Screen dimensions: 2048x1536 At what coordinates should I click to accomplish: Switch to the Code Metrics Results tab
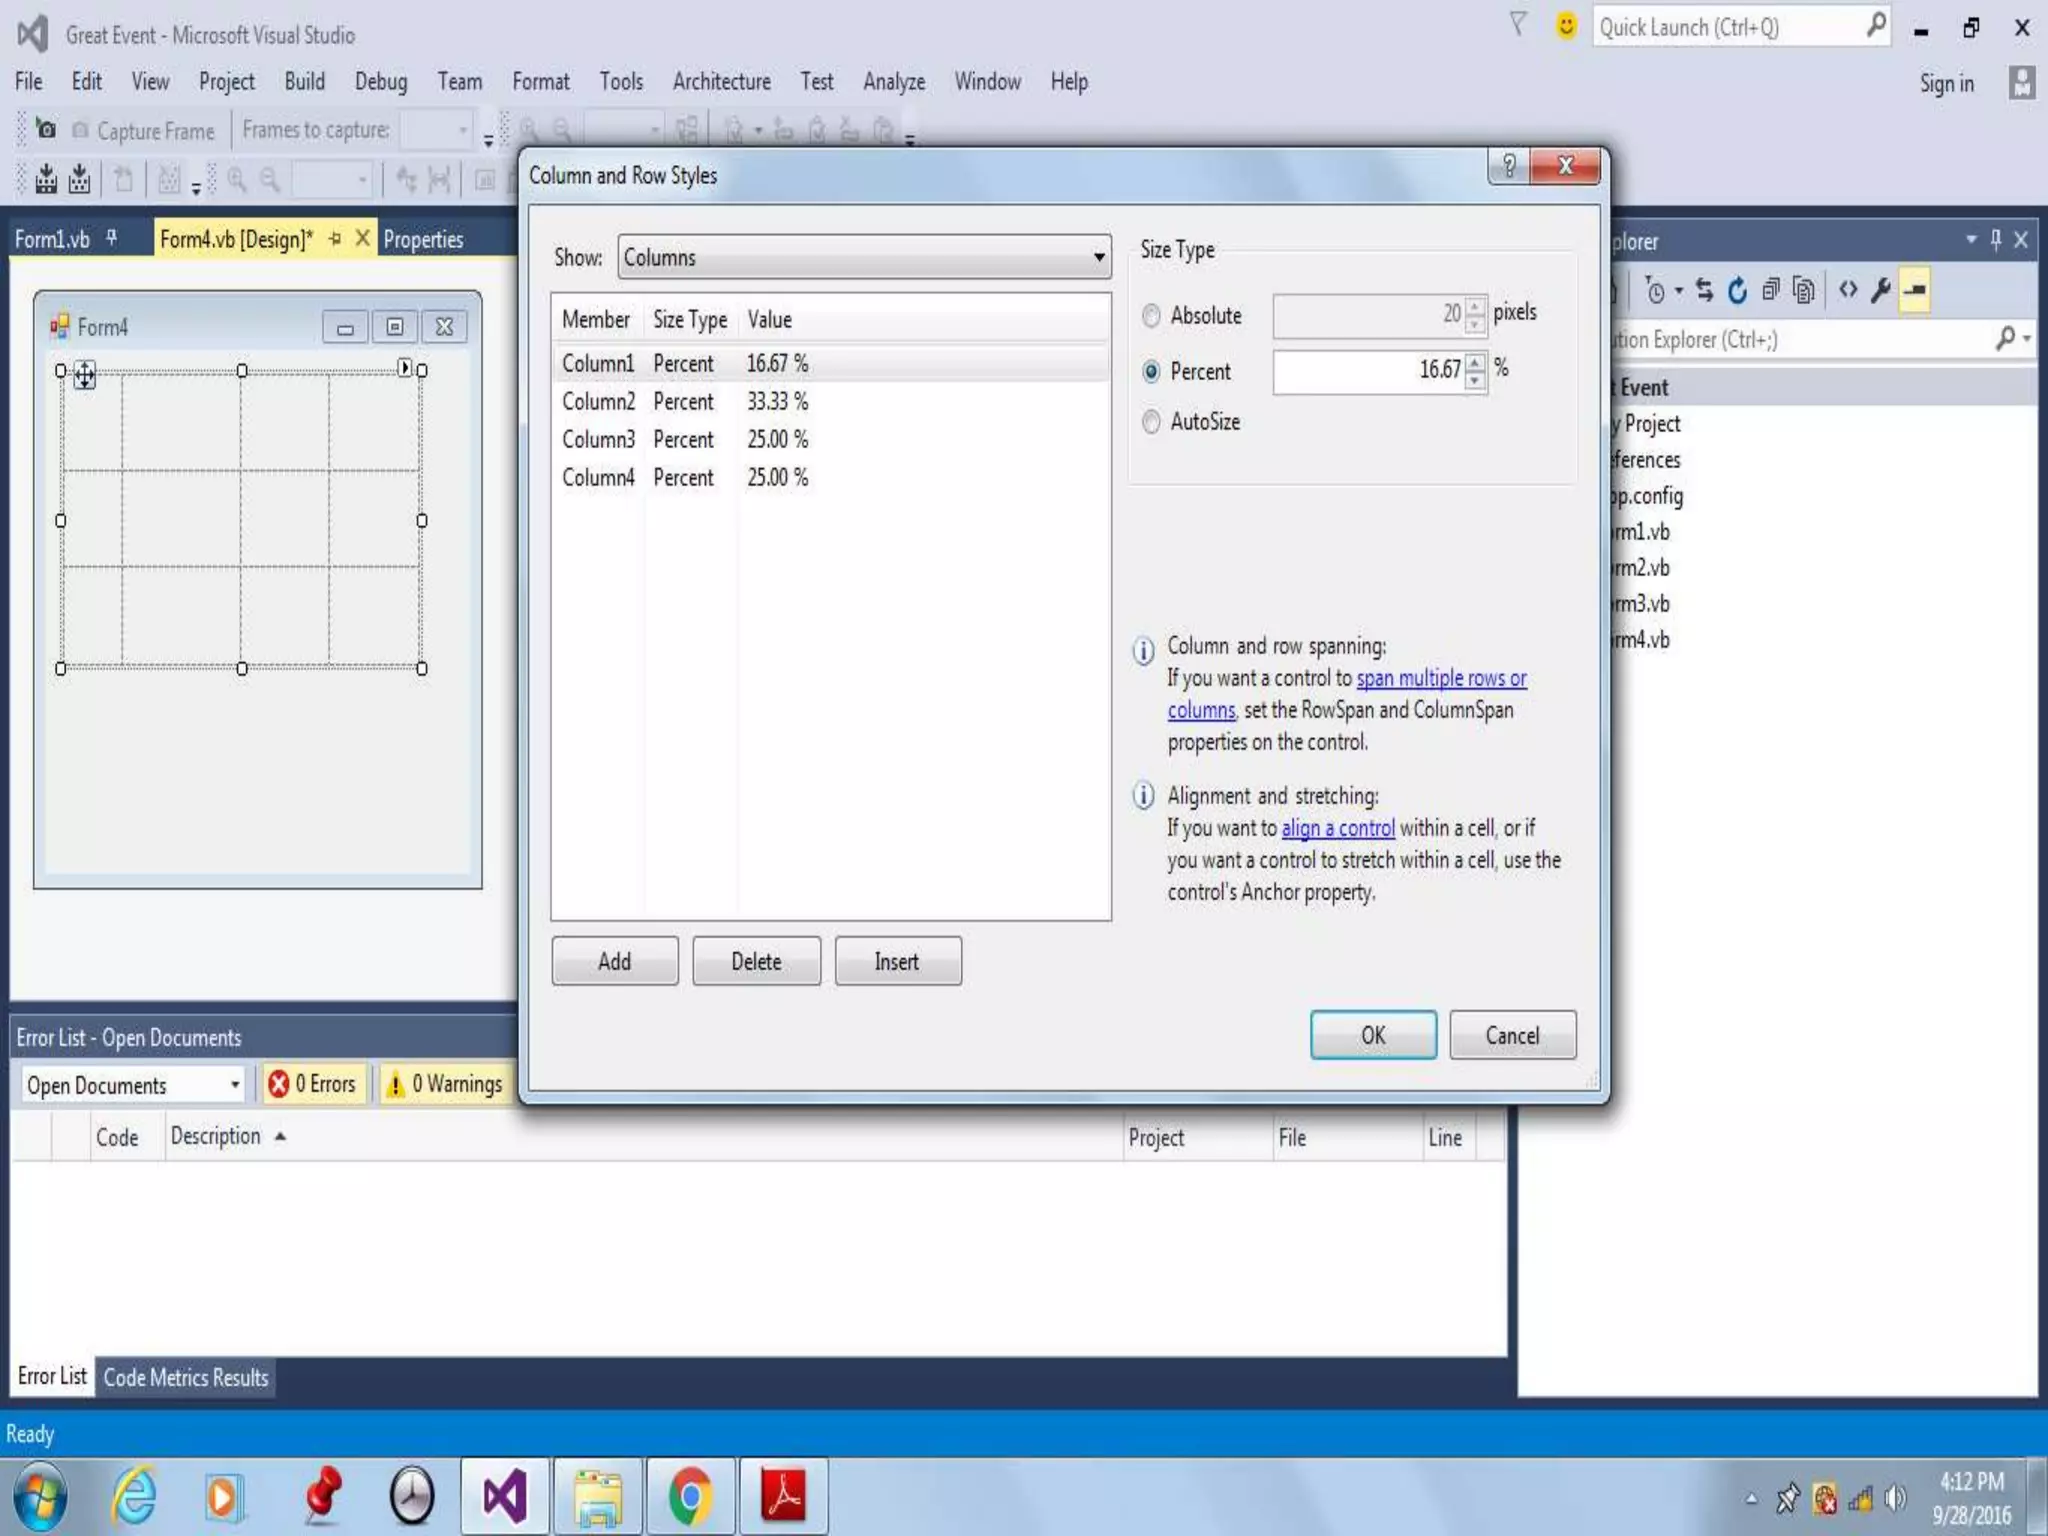(x=186, y=1378)
